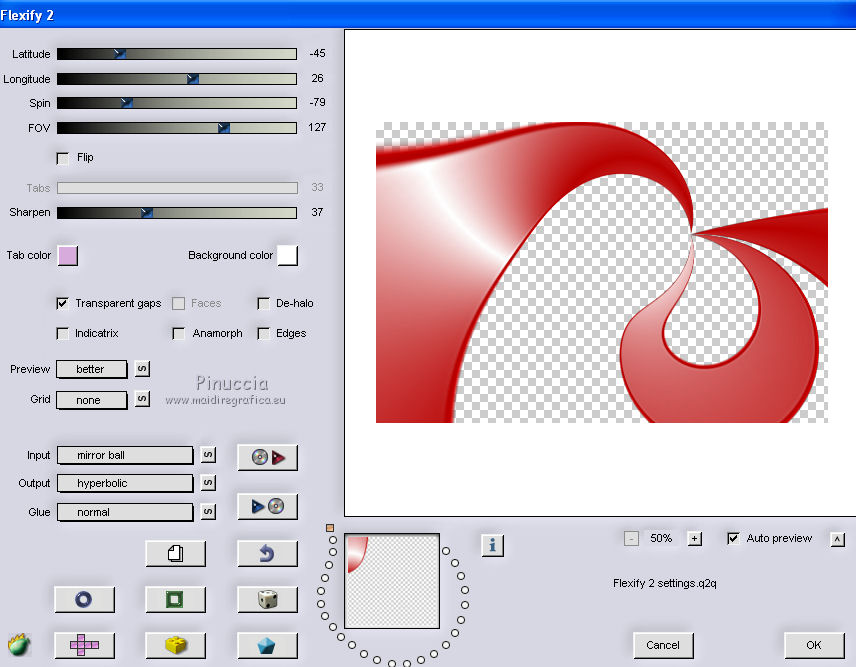Click the Sharpen value 37
The height and width of the screenshot is (667, 856).
(x=317, y=212)
